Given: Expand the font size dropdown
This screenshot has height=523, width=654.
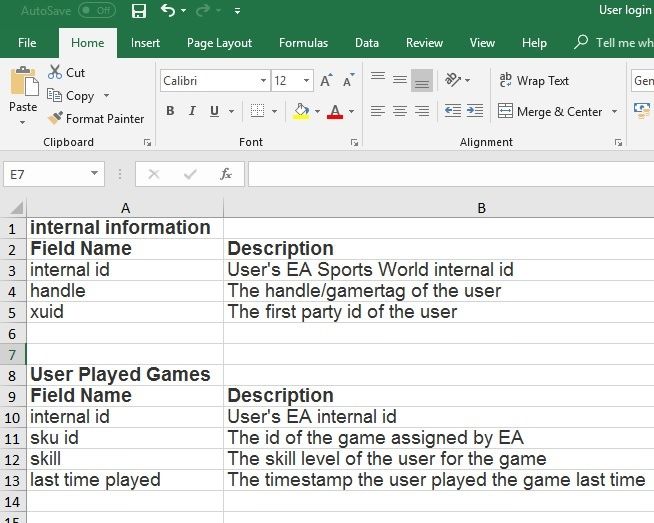Looking at the screenshot, I should [306, 81].
